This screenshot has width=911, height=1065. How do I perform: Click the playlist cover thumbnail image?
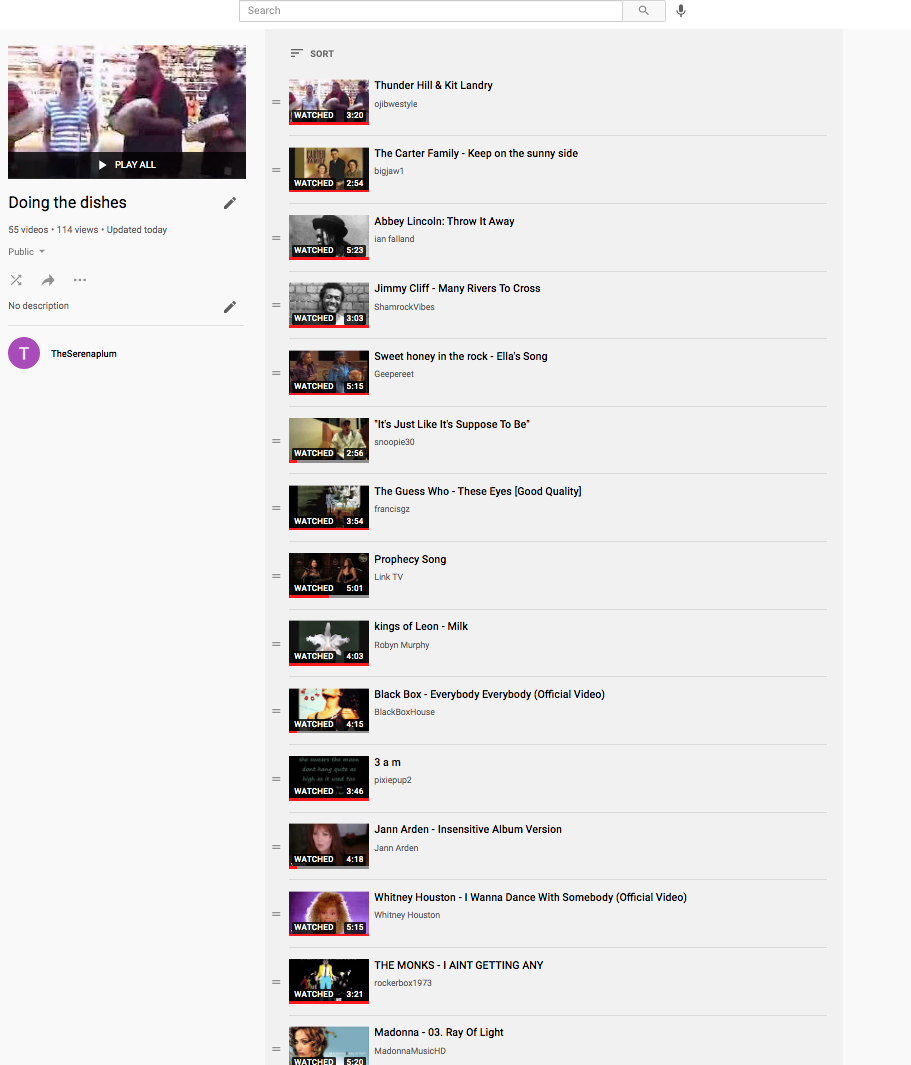(x=127, y=112)
